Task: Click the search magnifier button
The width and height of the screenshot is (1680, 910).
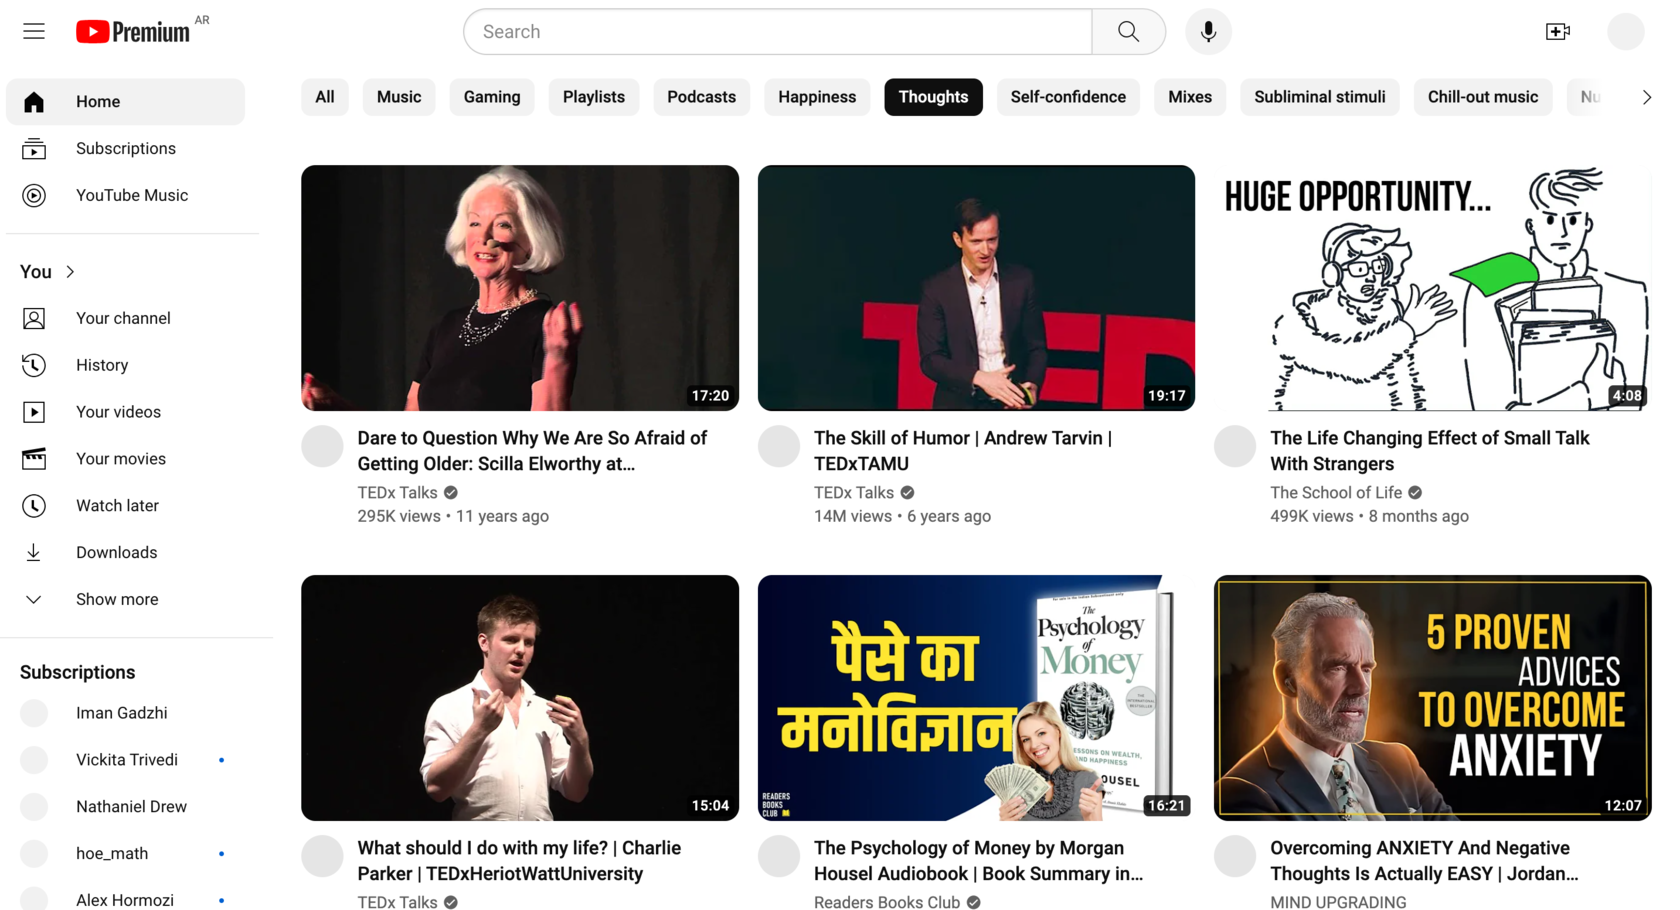Action: click(x=1128, y=32)
